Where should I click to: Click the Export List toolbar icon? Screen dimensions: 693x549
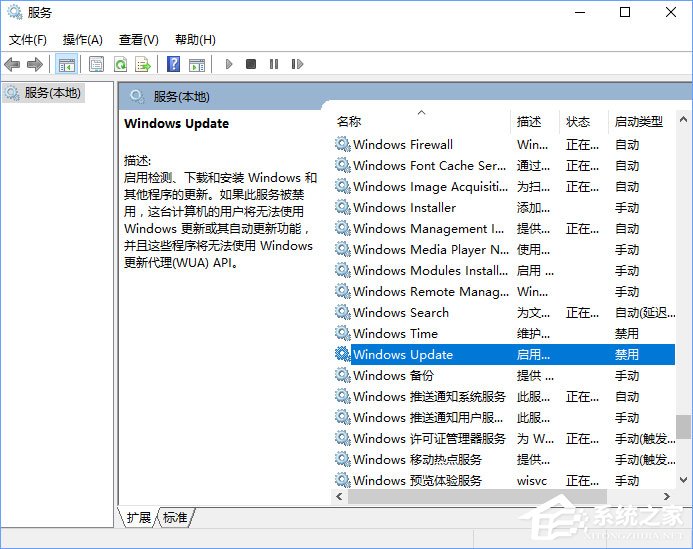143,65
